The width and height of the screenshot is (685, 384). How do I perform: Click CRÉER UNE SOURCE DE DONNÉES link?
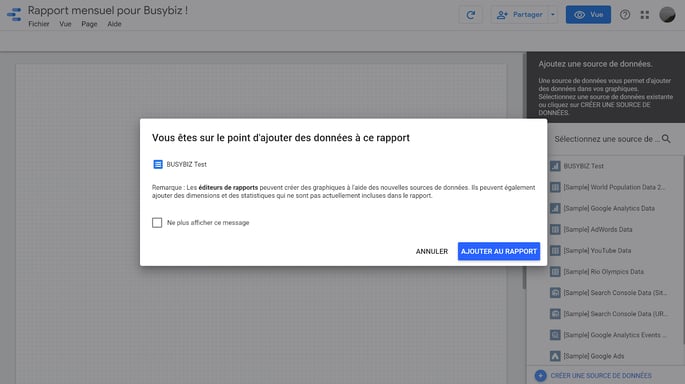coord(601,376)
